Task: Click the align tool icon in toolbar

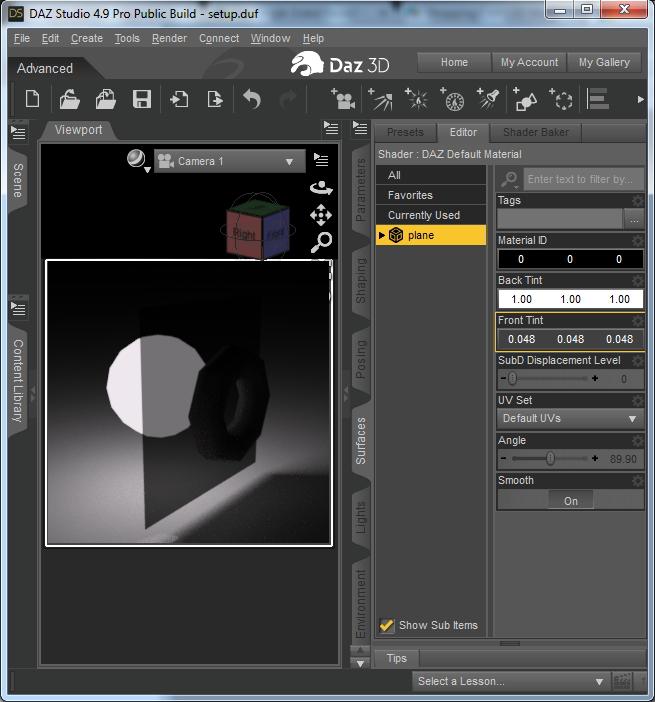Action: point(597,99)
